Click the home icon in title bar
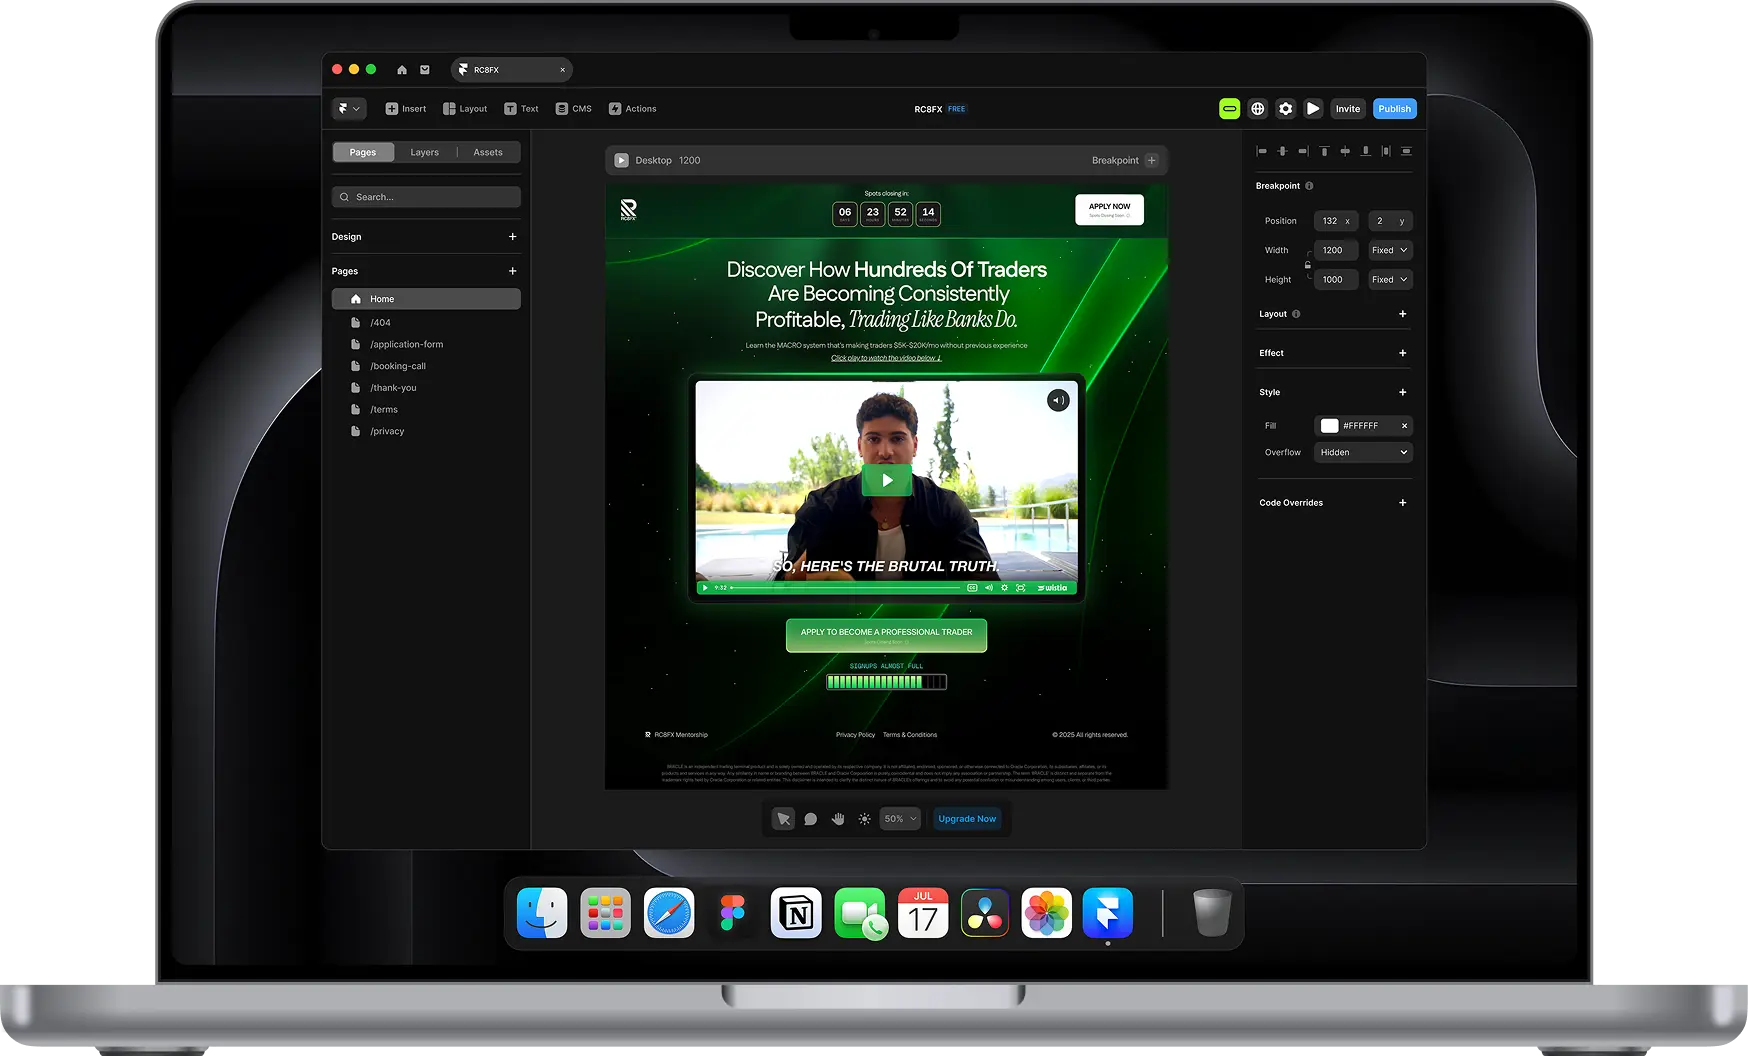This screenshot has width=1748, height=1056. (x=402, y=70)
